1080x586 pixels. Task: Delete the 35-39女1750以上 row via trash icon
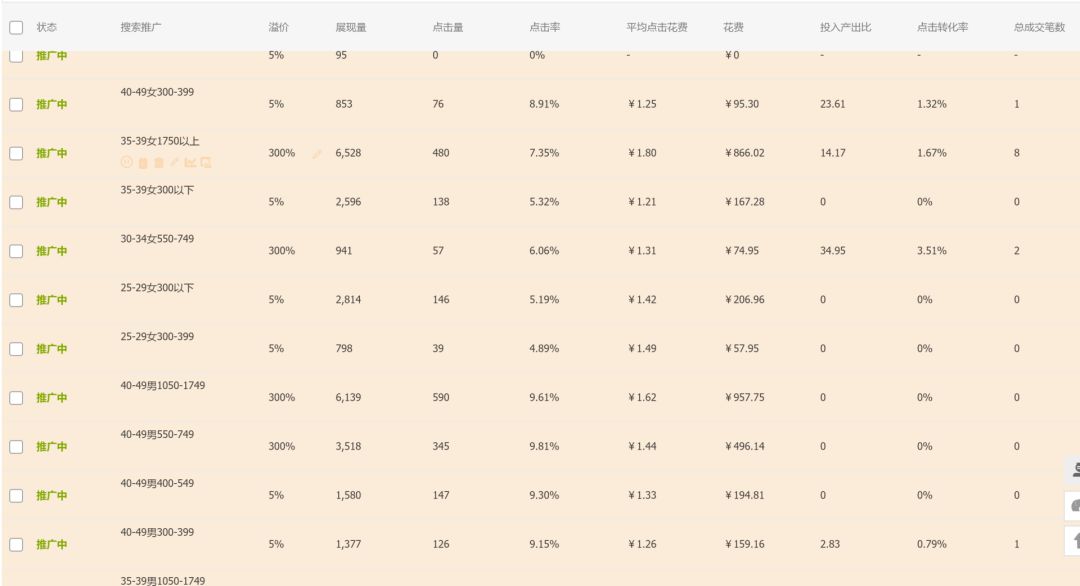(x=158, y=162)
